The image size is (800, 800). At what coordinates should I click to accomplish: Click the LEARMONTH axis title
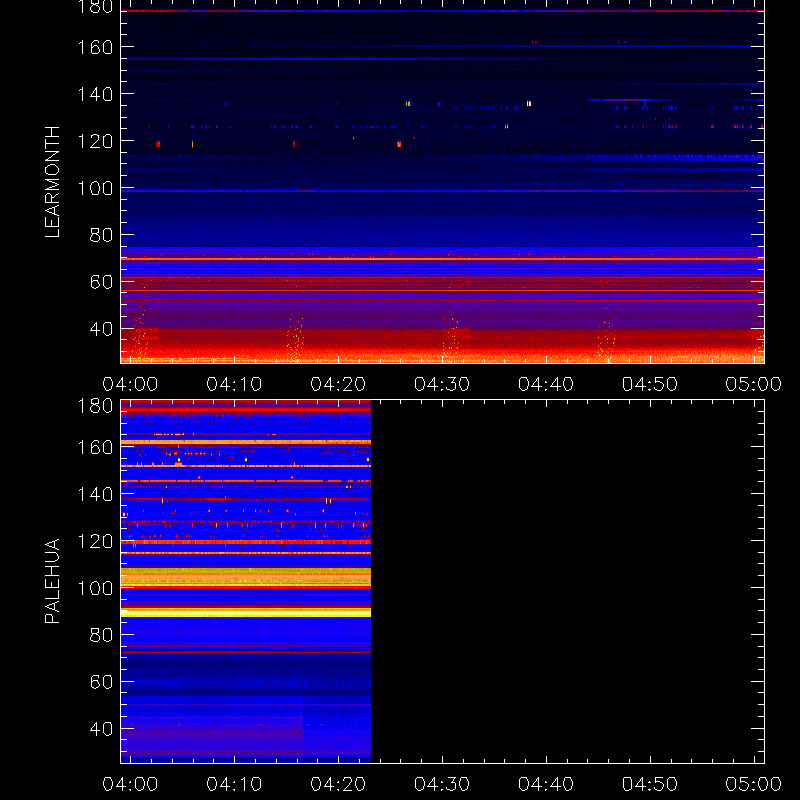point(53,182)
